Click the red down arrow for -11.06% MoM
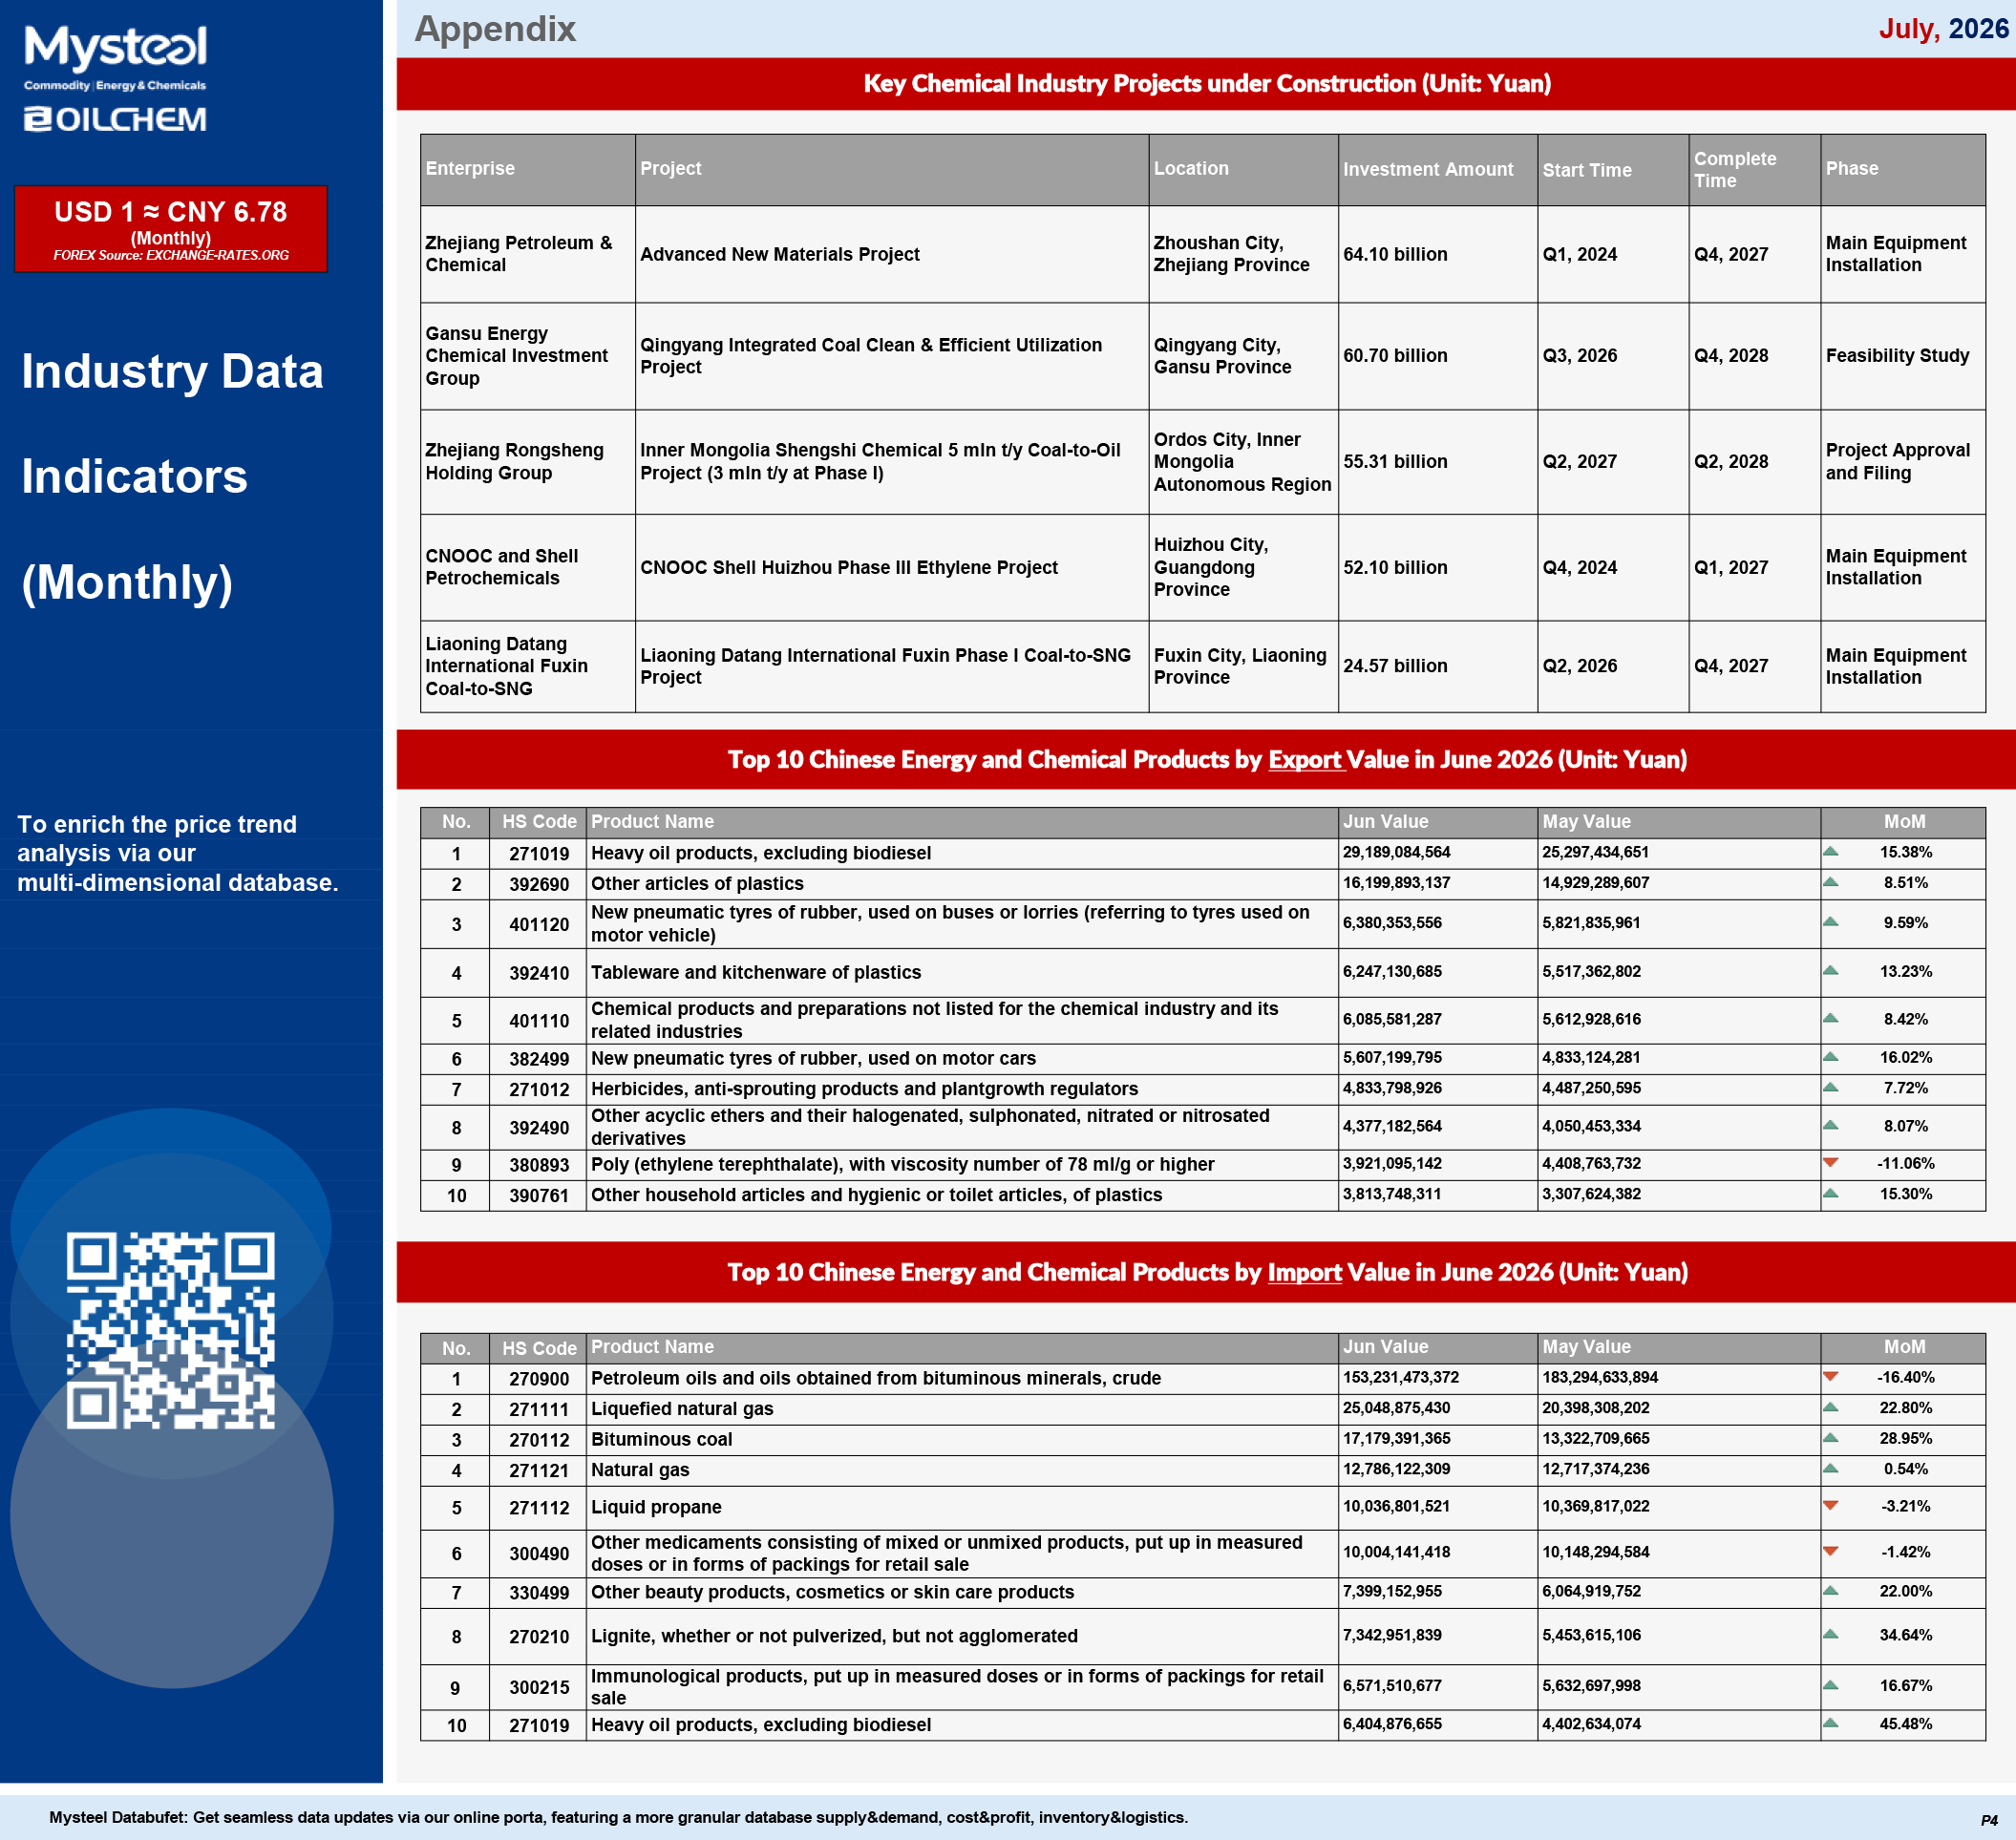Viewport: 2016px width, 1840px height. pyautogui.click(x=1830, y=1162)
